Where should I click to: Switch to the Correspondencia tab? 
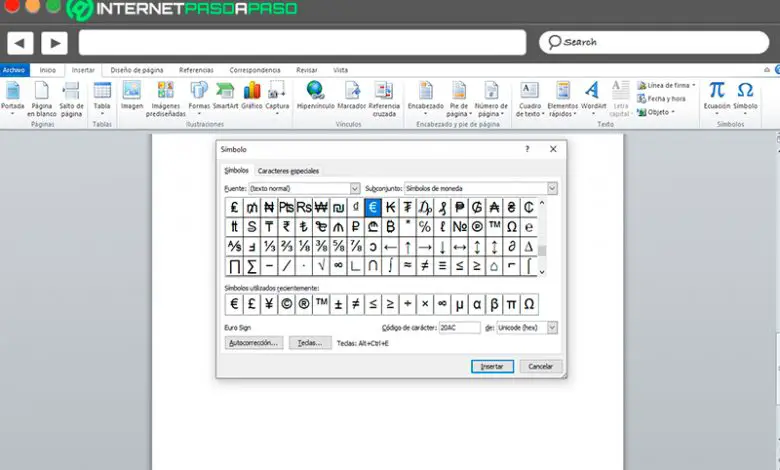click(x=255, y=70)
